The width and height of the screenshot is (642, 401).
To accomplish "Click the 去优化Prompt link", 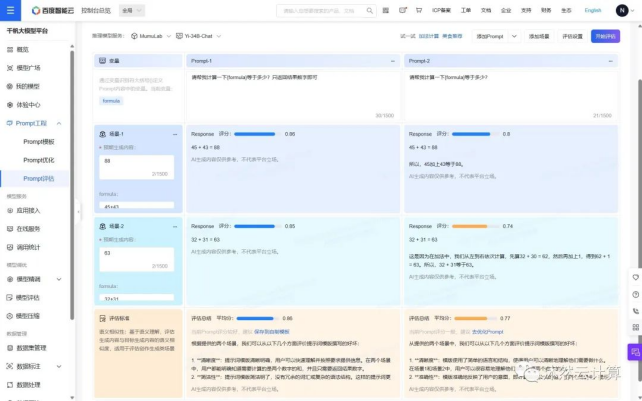I will coord(487,332).
